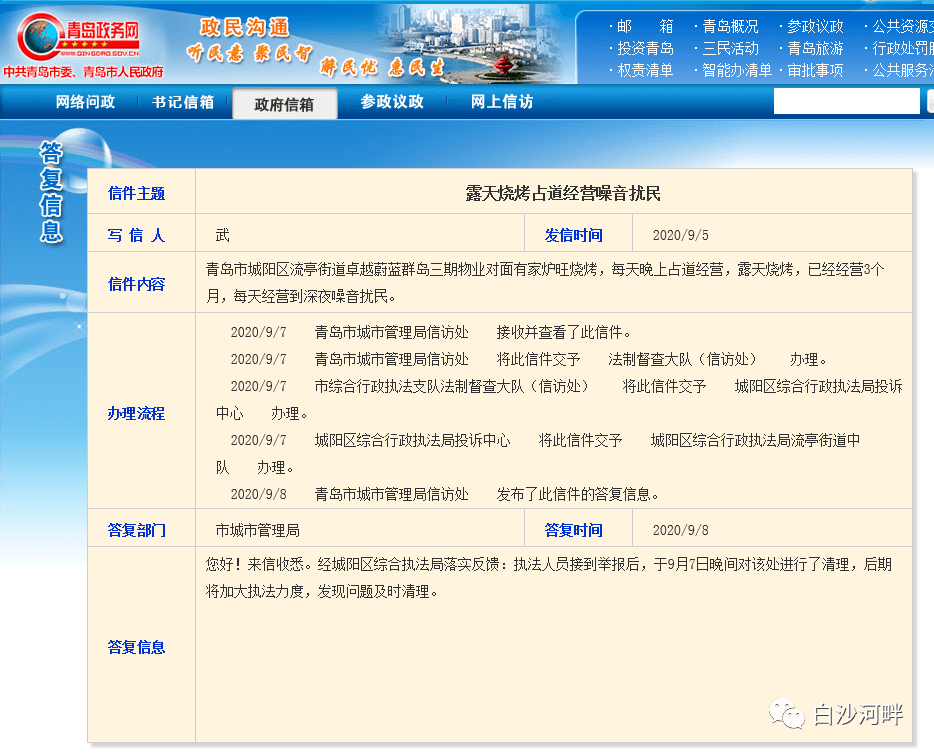The image size is (934, 756).
Task: Select the 政府信箱 tab
Action: click(284, 104)
